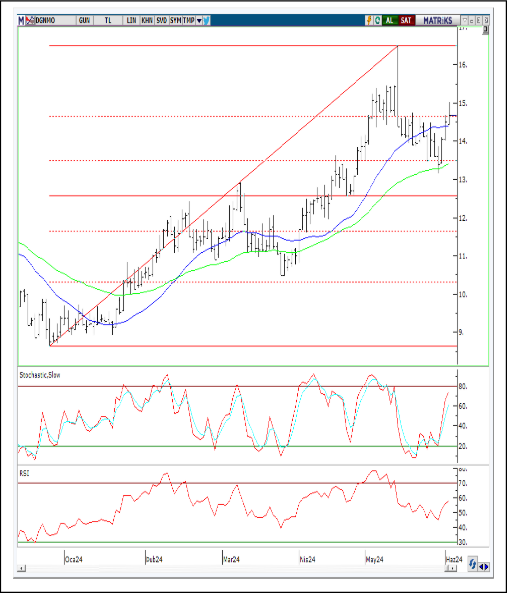Select the DGNMO symbol field

click(55, 20)
